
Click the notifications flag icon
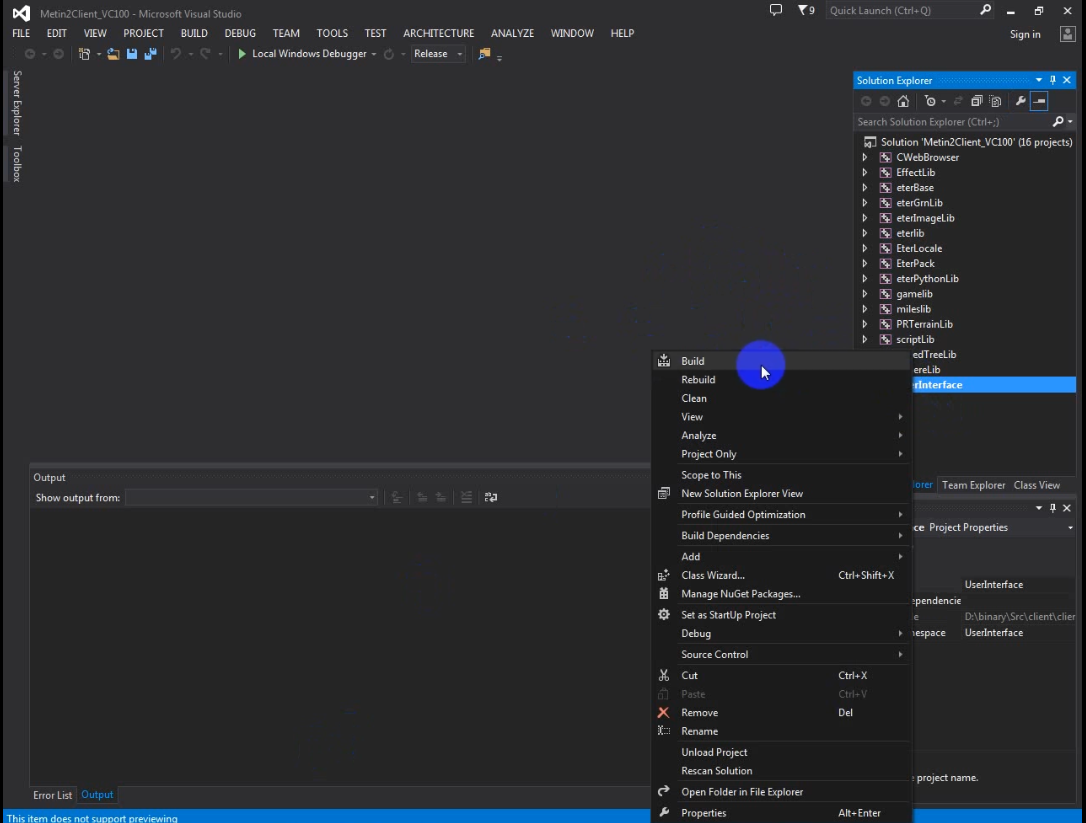pyautogui.click(x=806, y=10)
